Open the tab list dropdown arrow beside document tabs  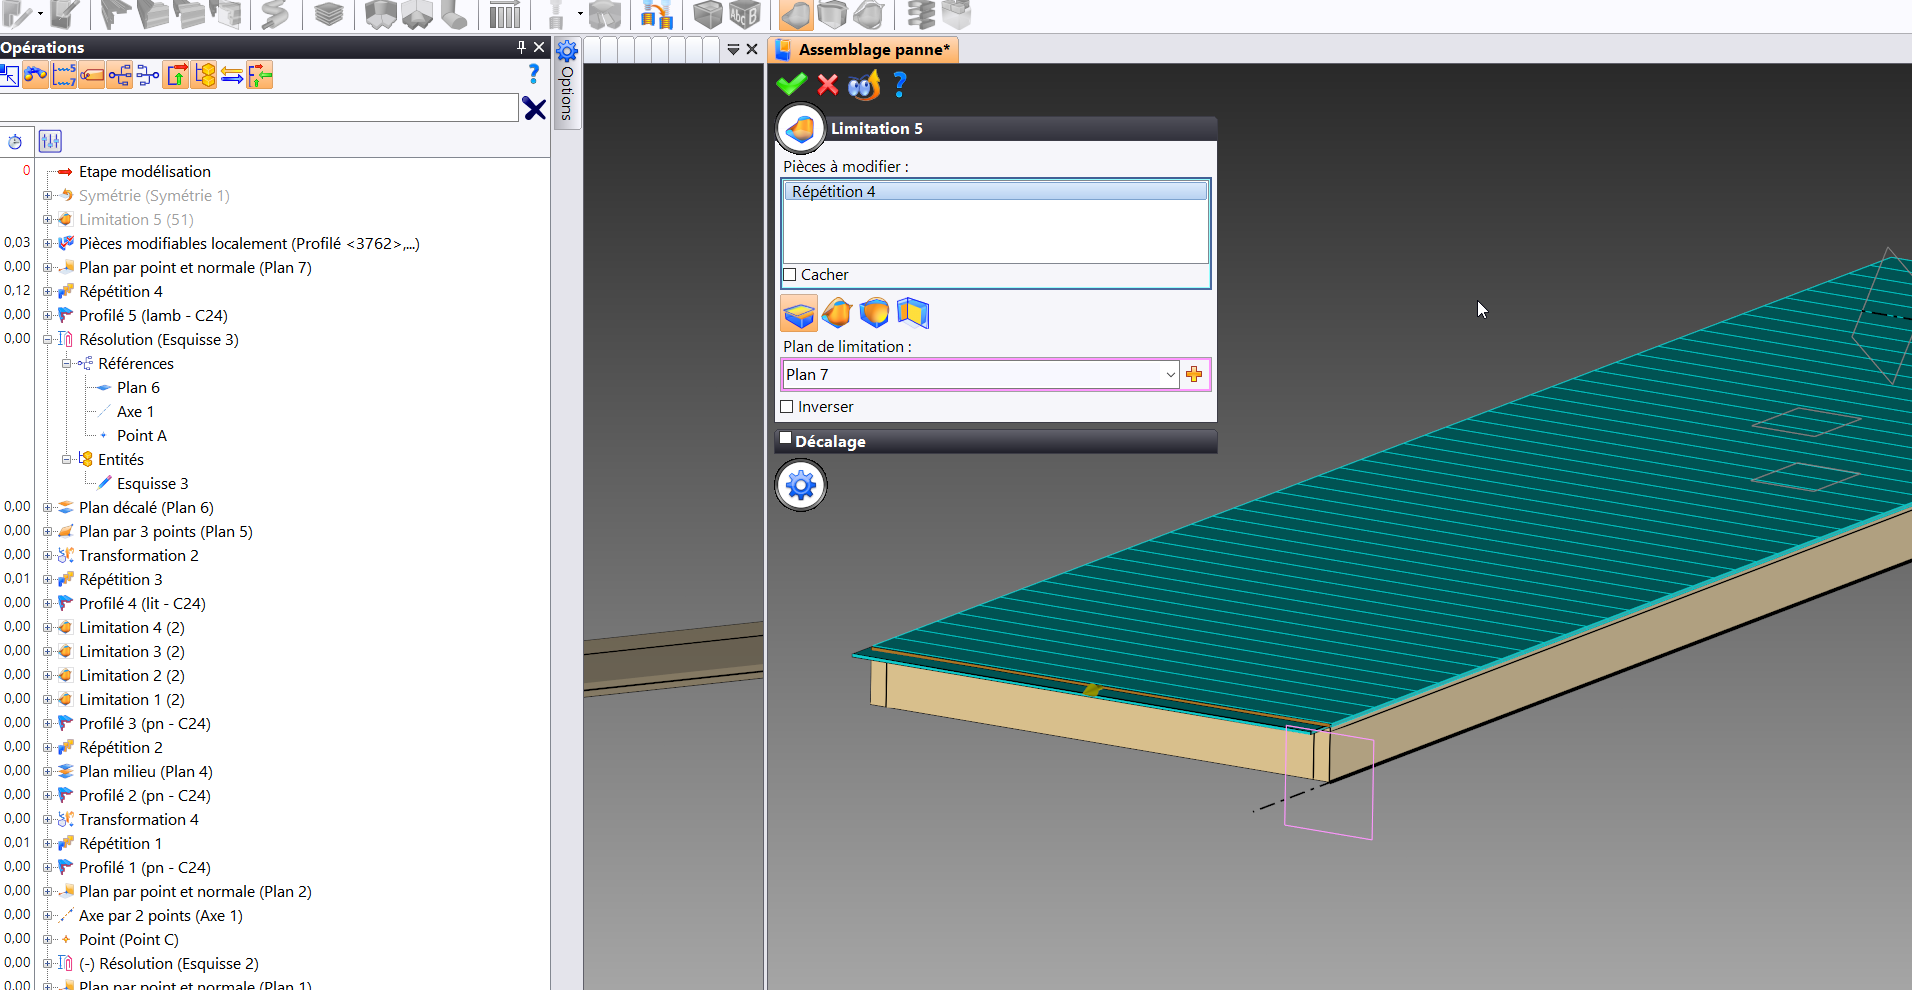click(733, 49)
